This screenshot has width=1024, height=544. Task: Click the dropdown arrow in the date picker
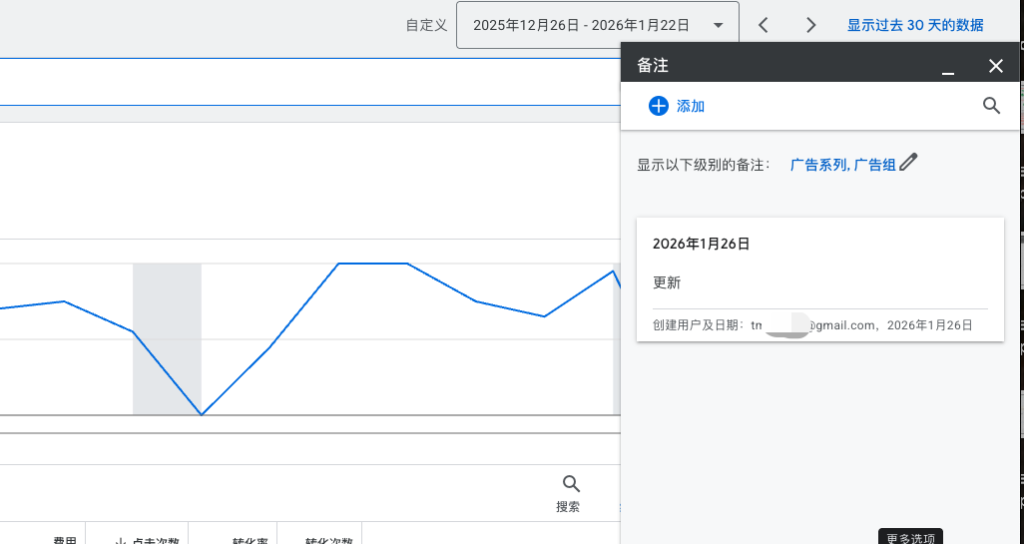[x=718, y=26]
